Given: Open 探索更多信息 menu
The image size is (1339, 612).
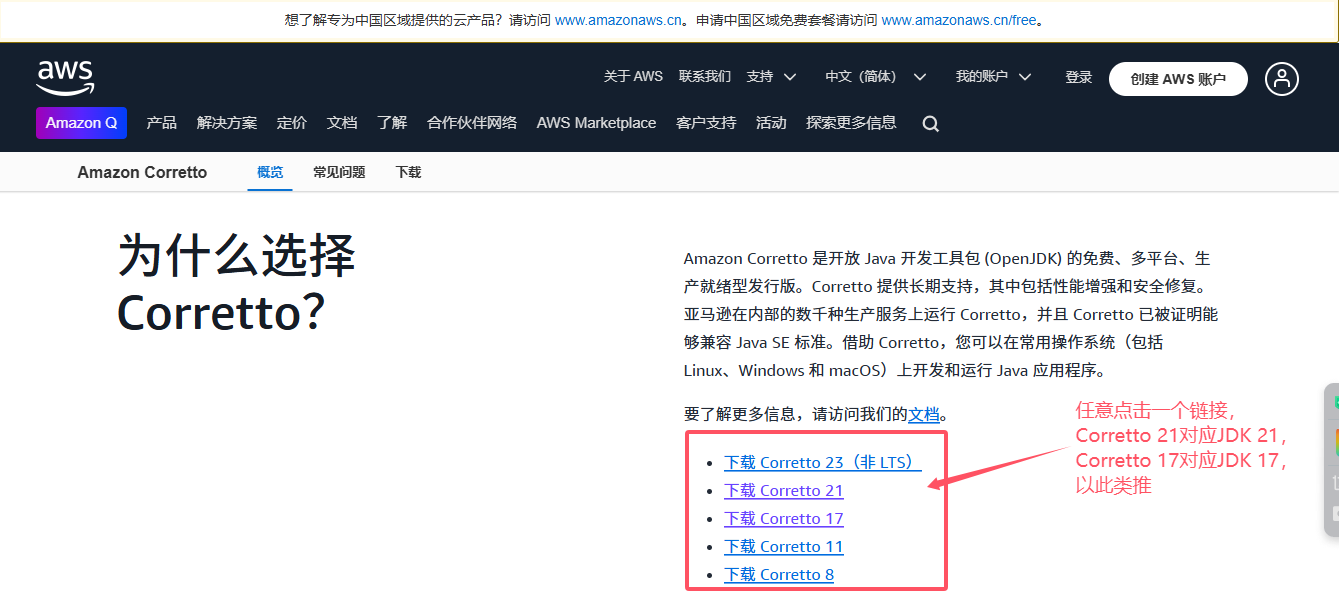Looking at the screenshot, I should 851,123.
